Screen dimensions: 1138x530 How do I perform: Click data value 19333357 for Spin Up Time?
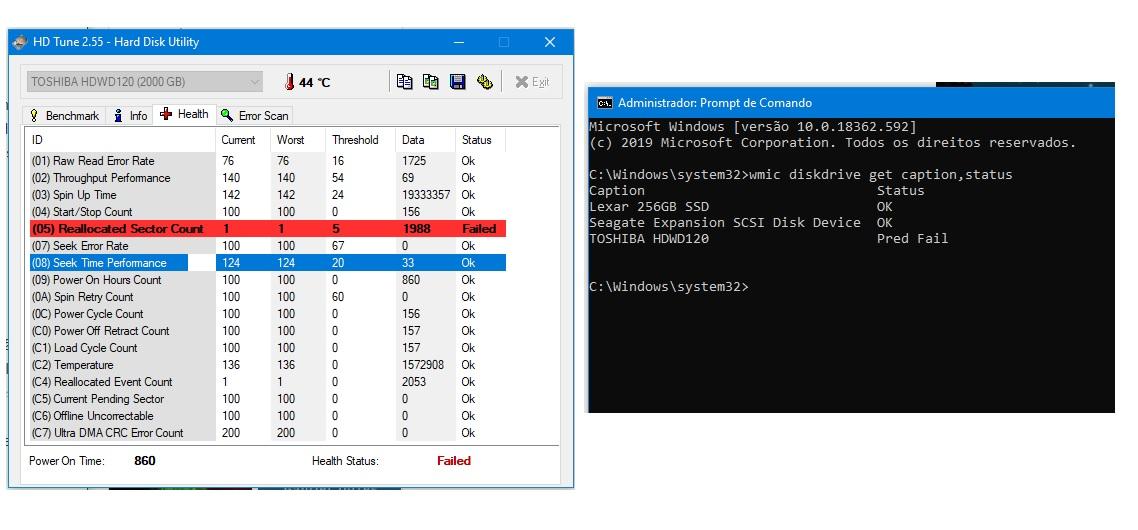(425, 195)
